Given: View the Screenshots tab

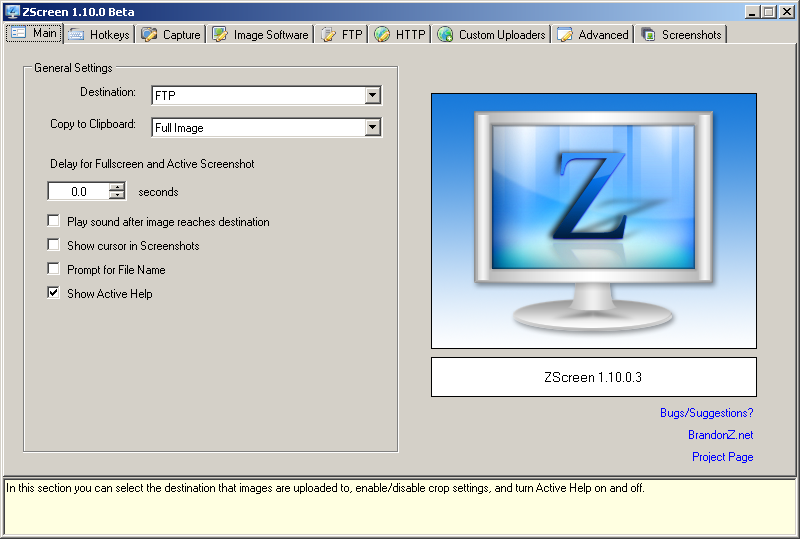Looking at the screenshot, I should pos(681,34).
